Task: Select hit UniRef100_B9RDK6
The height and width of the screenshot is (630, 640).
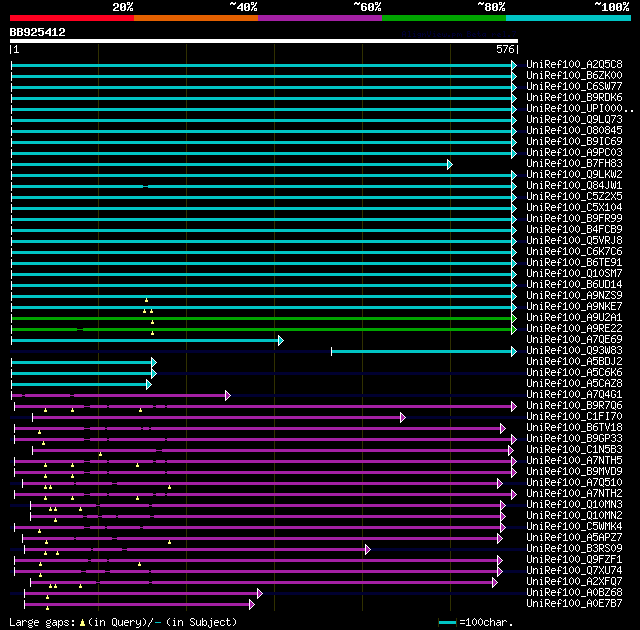Action: coord(574,98)
